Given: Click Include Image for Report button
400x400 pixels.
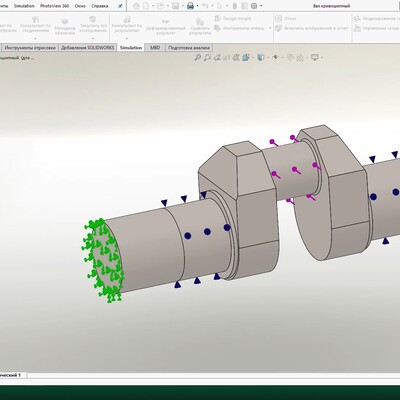Looking at the screenshot, I should [x=312, y=29].
